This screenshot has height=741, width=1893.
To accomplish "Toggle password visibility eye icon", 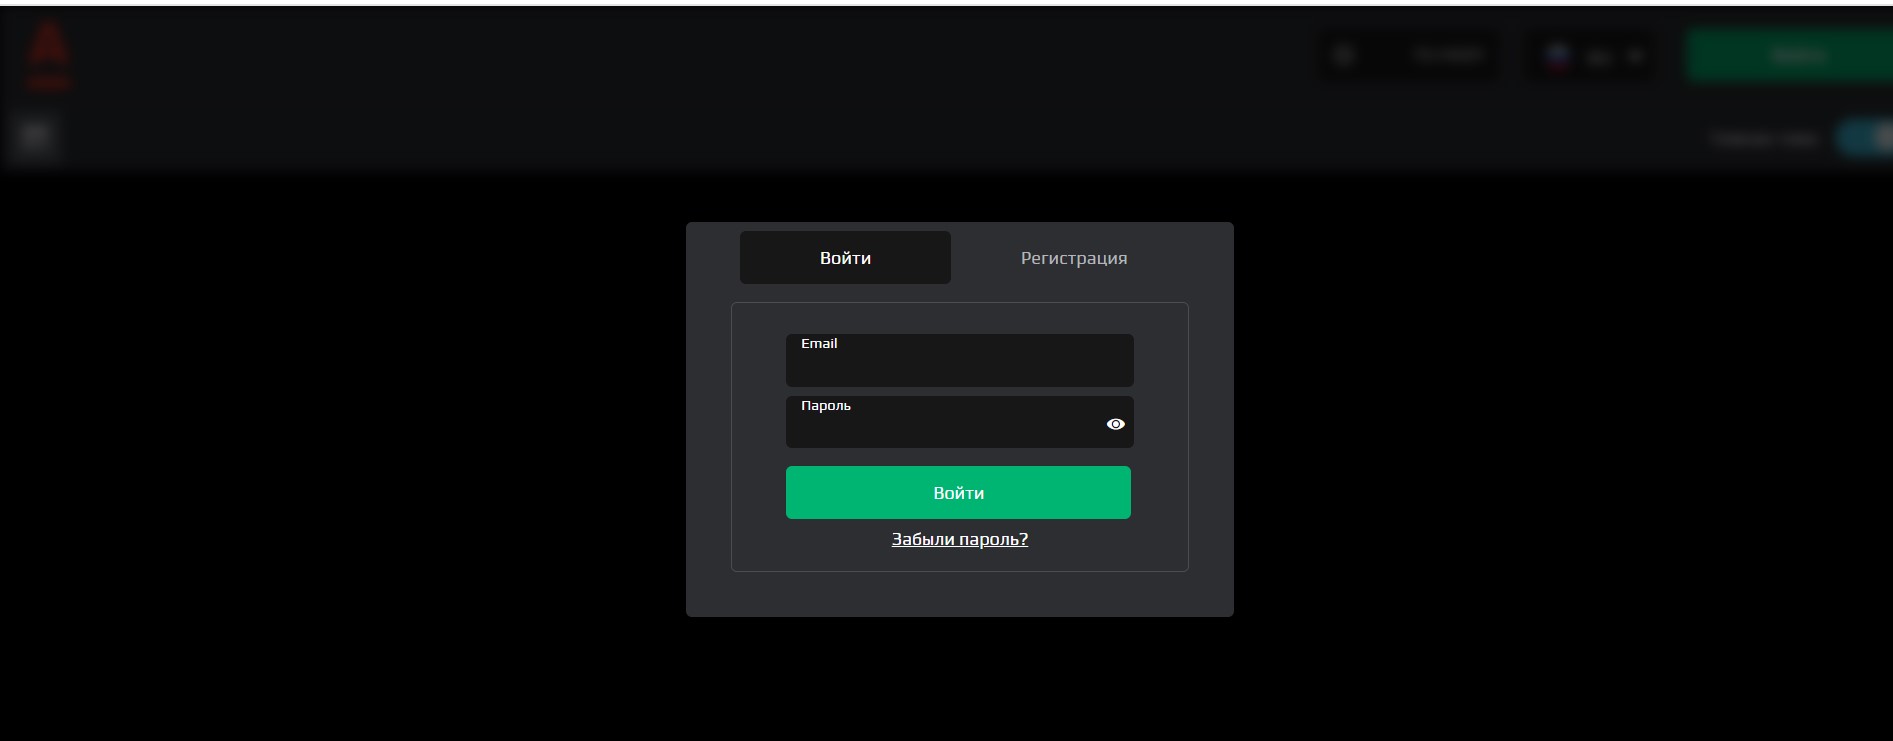I will [x=1115, y=424].
